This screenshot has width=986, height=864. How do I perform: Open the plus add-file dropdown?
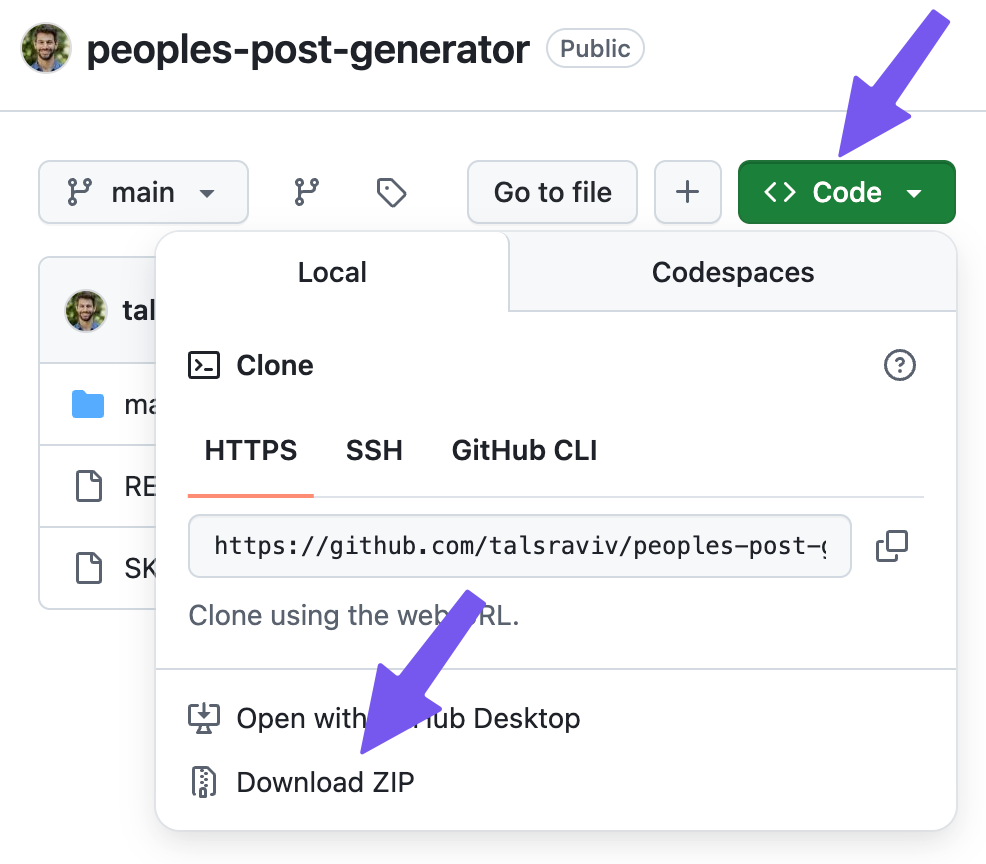(x=688, y=192)
